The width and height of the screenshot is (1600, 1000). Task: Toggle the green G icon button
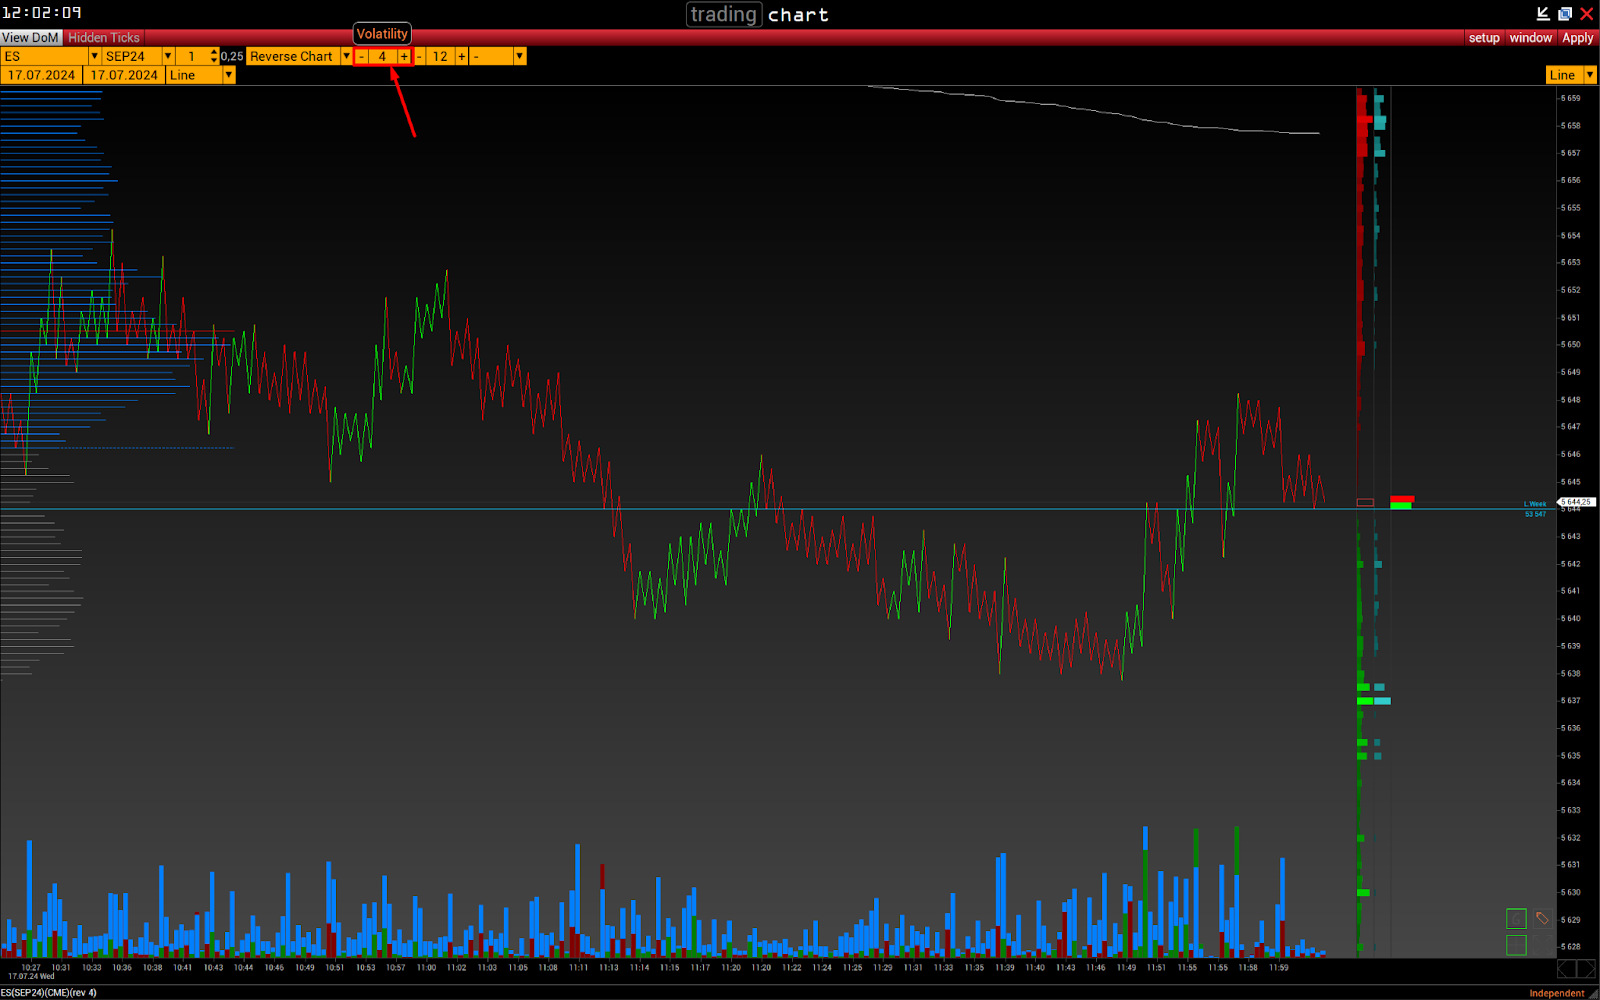tap(1516, 919)
